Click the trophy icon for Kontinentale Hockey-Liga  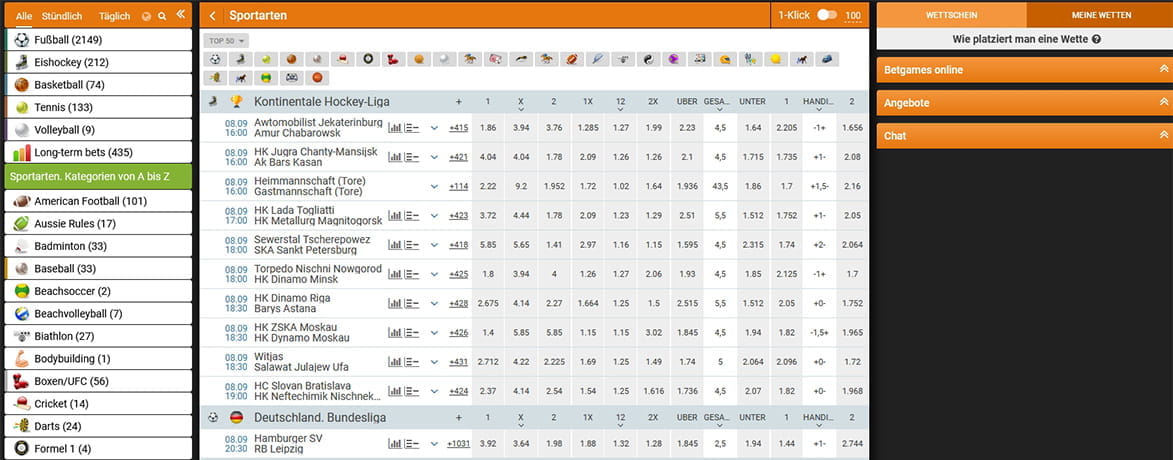click(236, 101)
